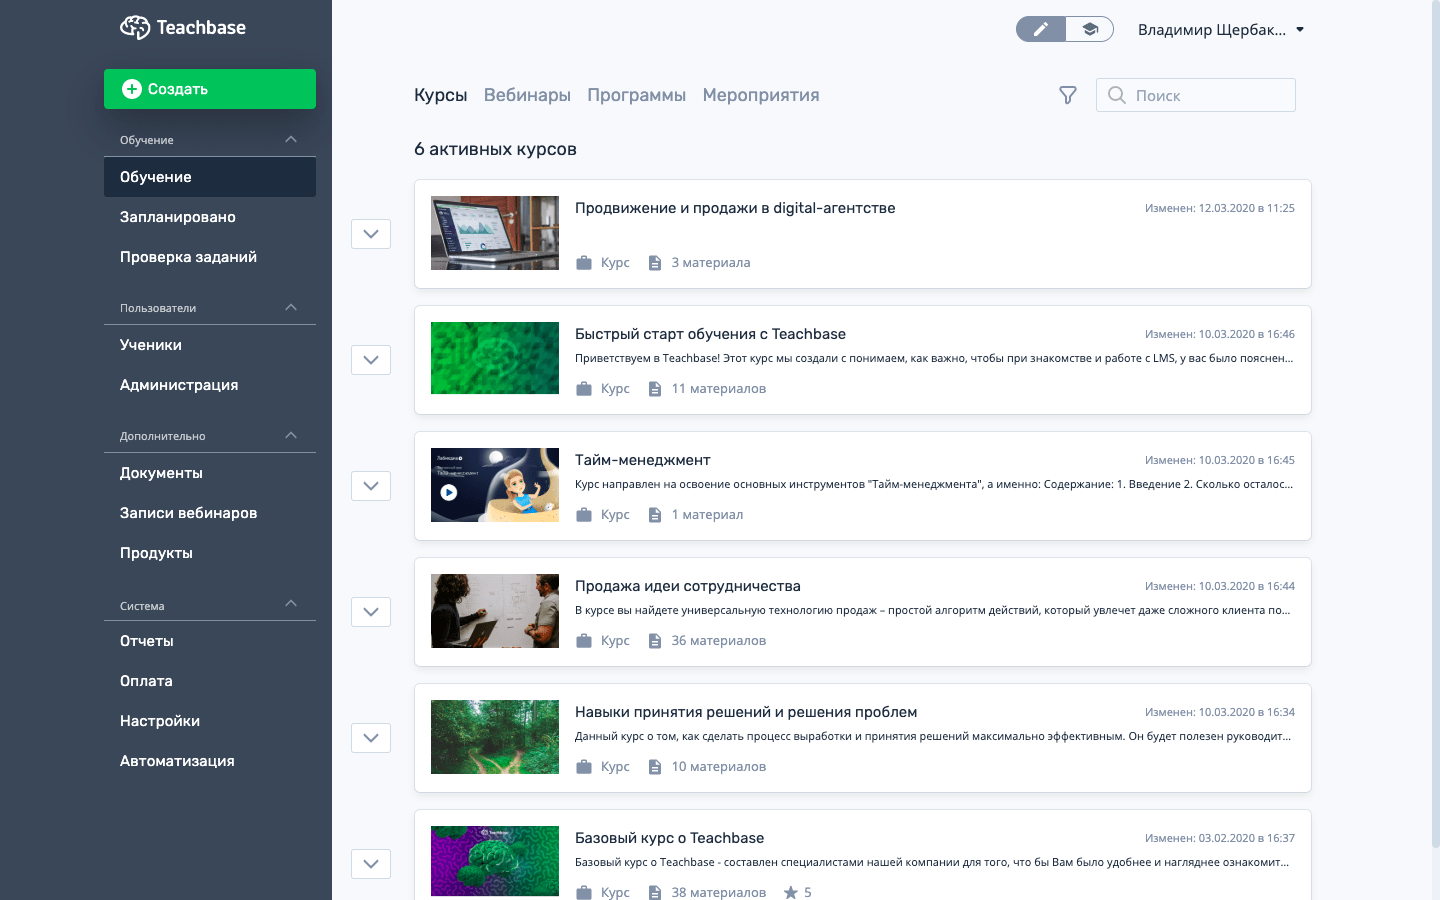The width and height of the screenshot is (1440, 900).
Task: Switch to the Вебинары tab
Action: click(x=527, y=95)
